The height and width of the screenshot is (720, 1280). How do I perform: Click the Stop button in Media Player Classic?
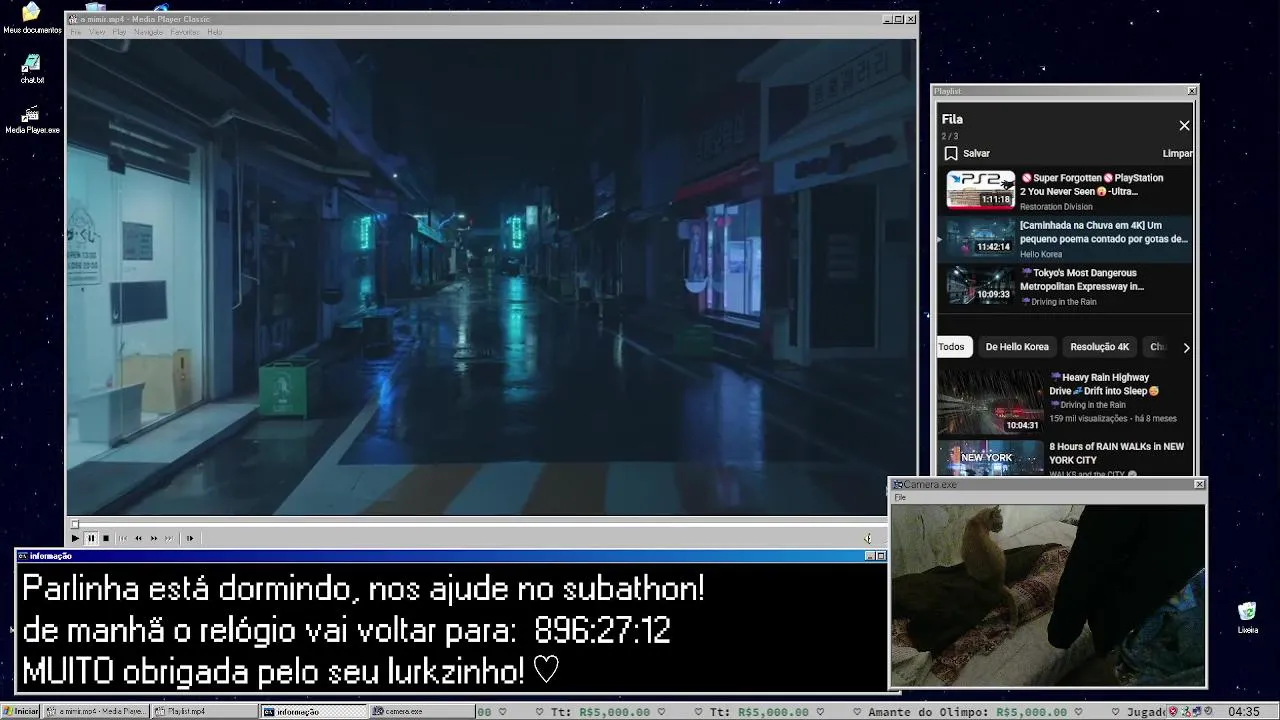point(106,538)
